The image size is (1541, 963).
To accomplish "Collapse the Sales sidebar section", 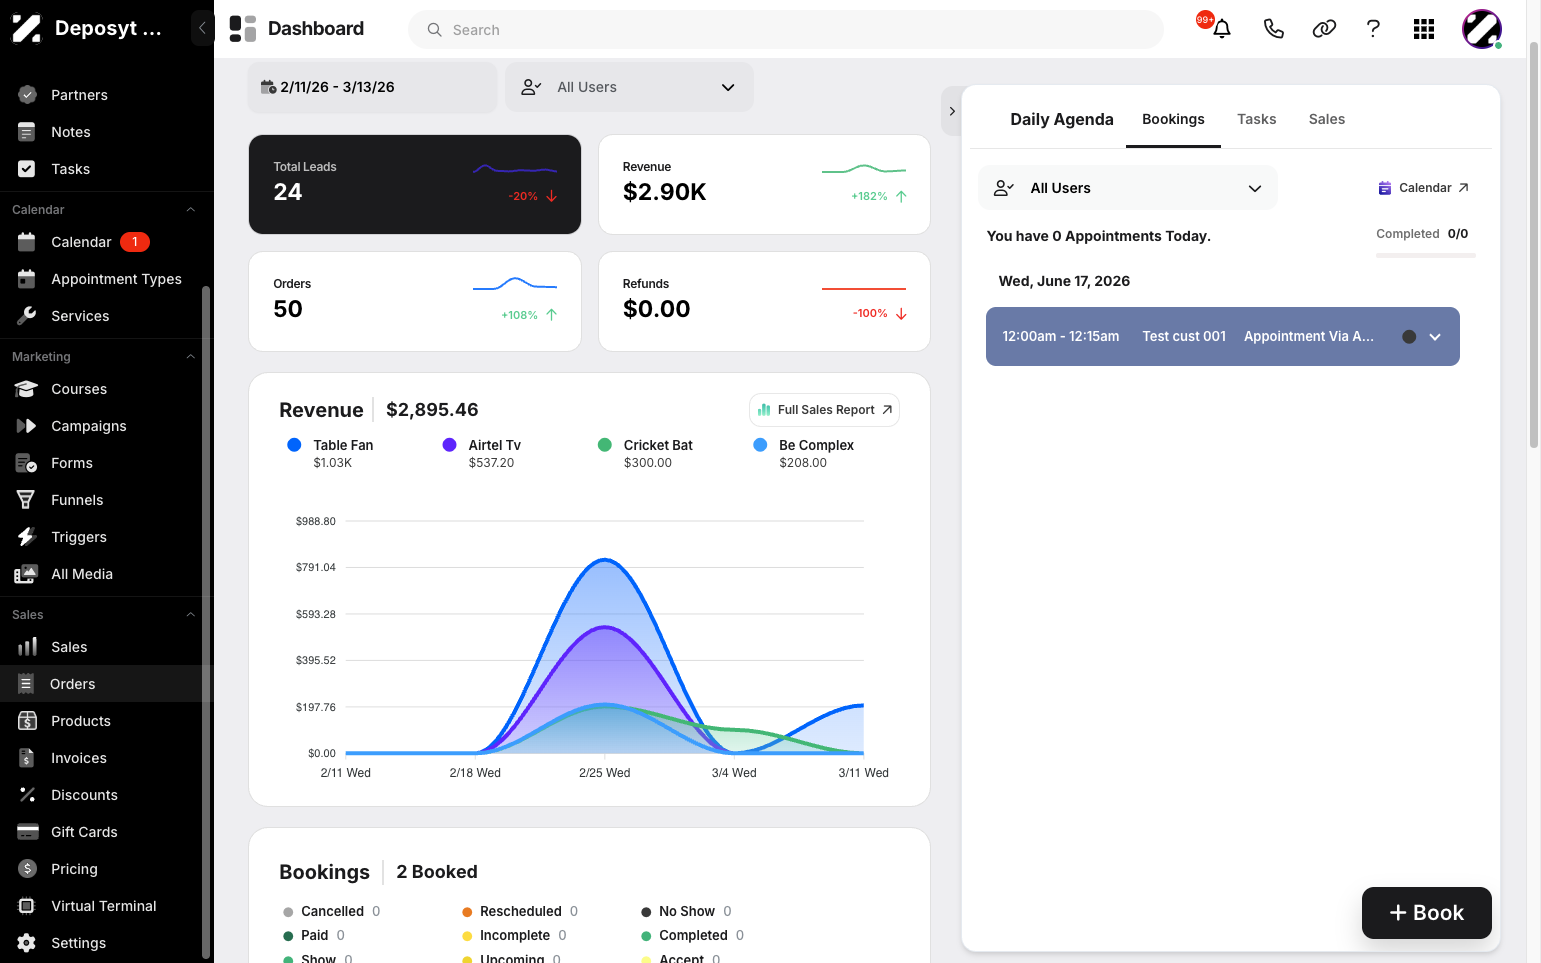I will [x=191, y=615].
